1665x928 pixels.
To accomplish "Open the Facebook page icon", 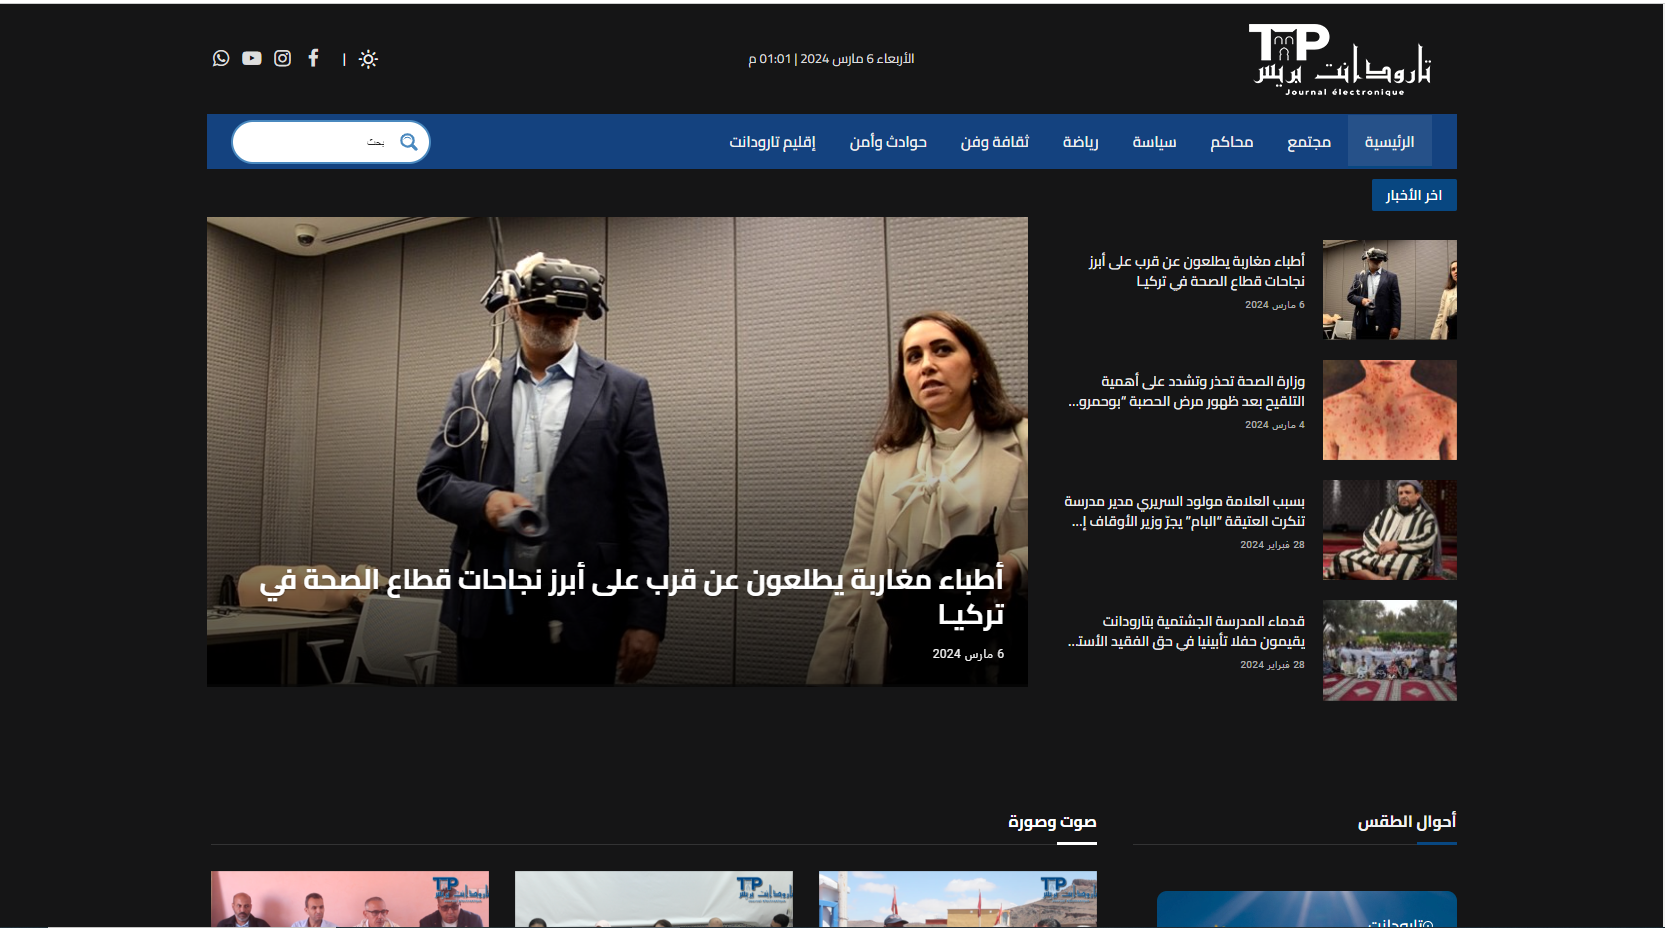I will pyautogui.click(x=314, y=58).
